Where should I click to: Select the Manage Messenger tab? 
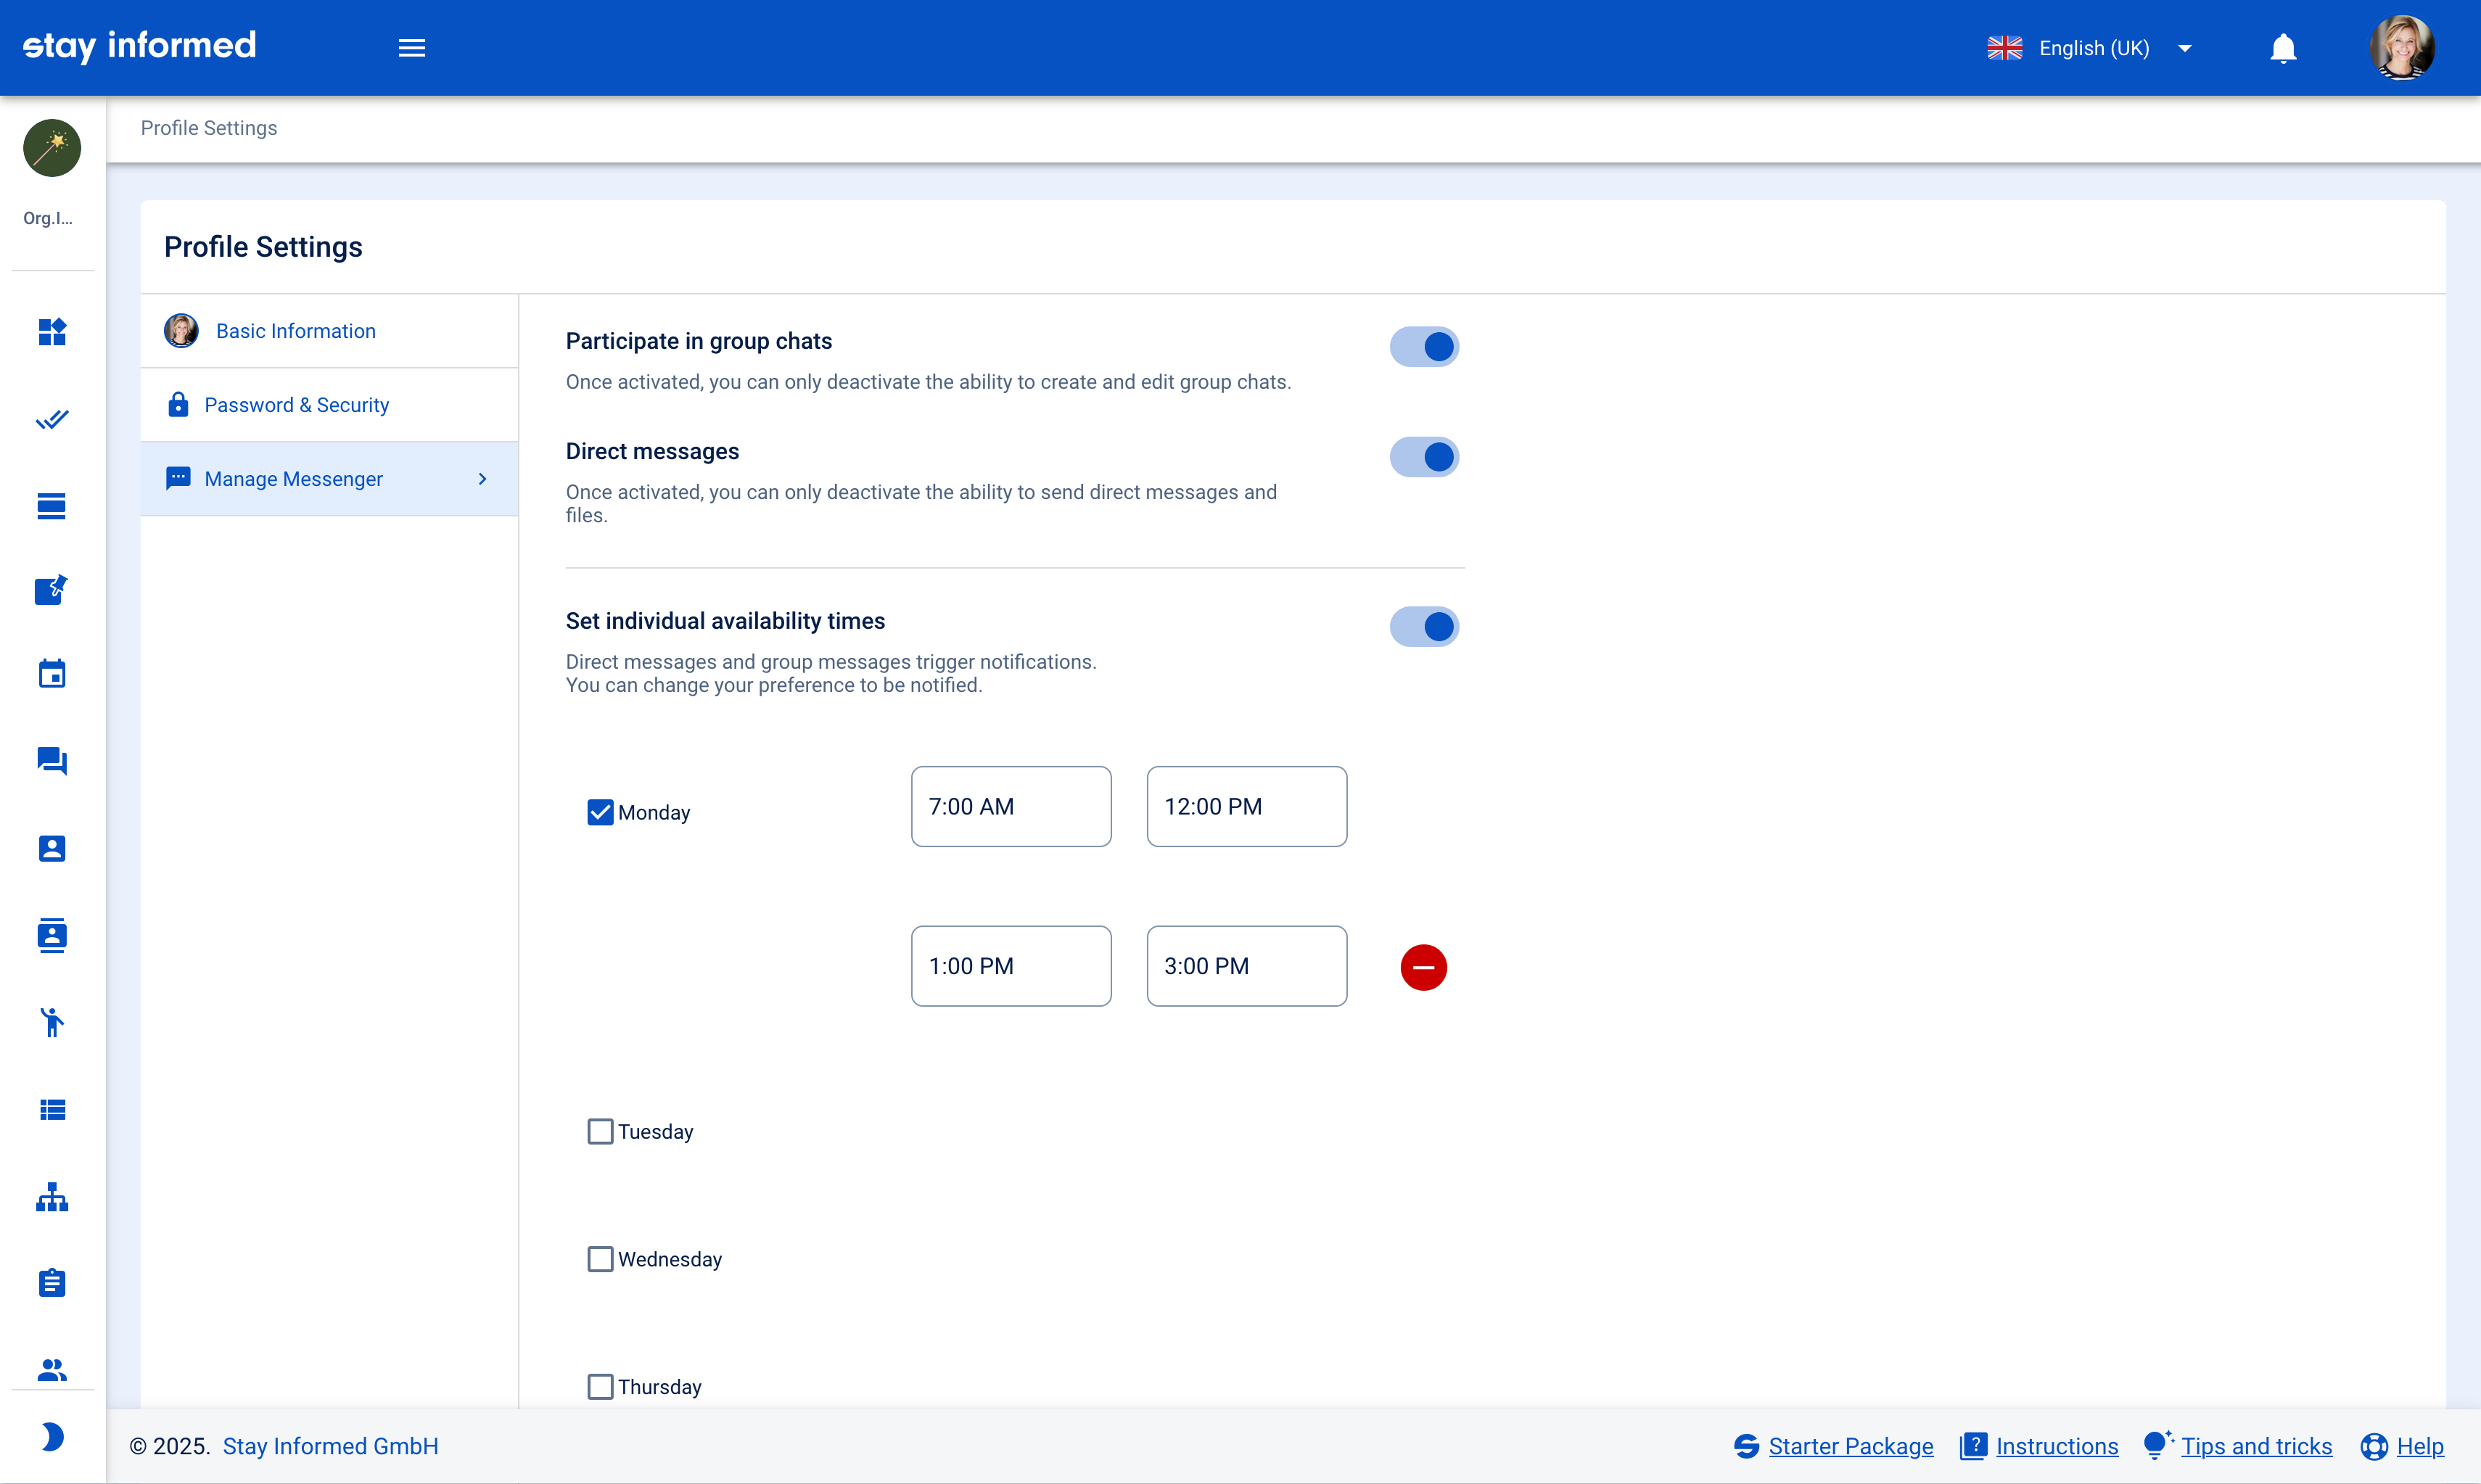pos(329,479)
